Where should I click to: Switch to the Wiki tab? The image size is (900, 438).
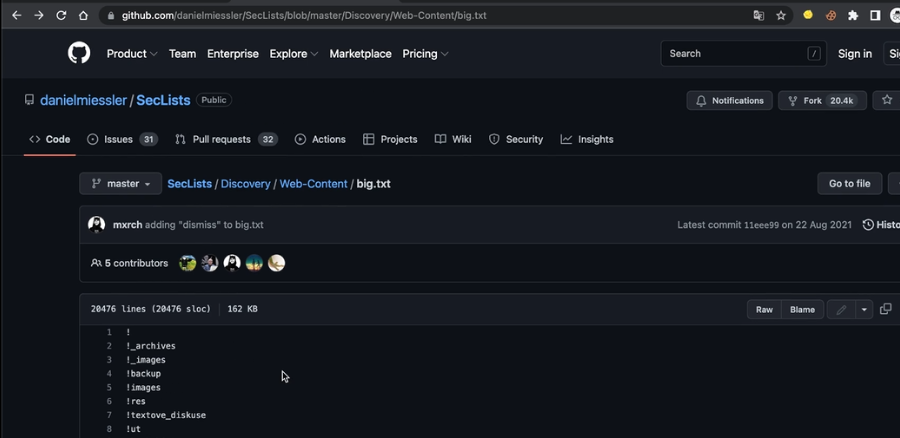(453, 139)
